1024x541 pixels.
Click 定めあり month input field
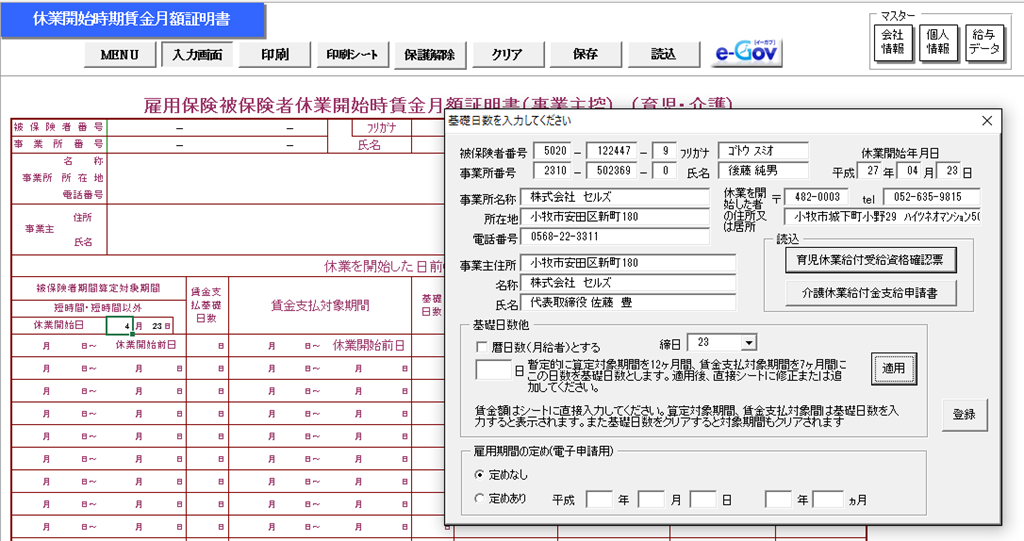(x=650, y=499)
